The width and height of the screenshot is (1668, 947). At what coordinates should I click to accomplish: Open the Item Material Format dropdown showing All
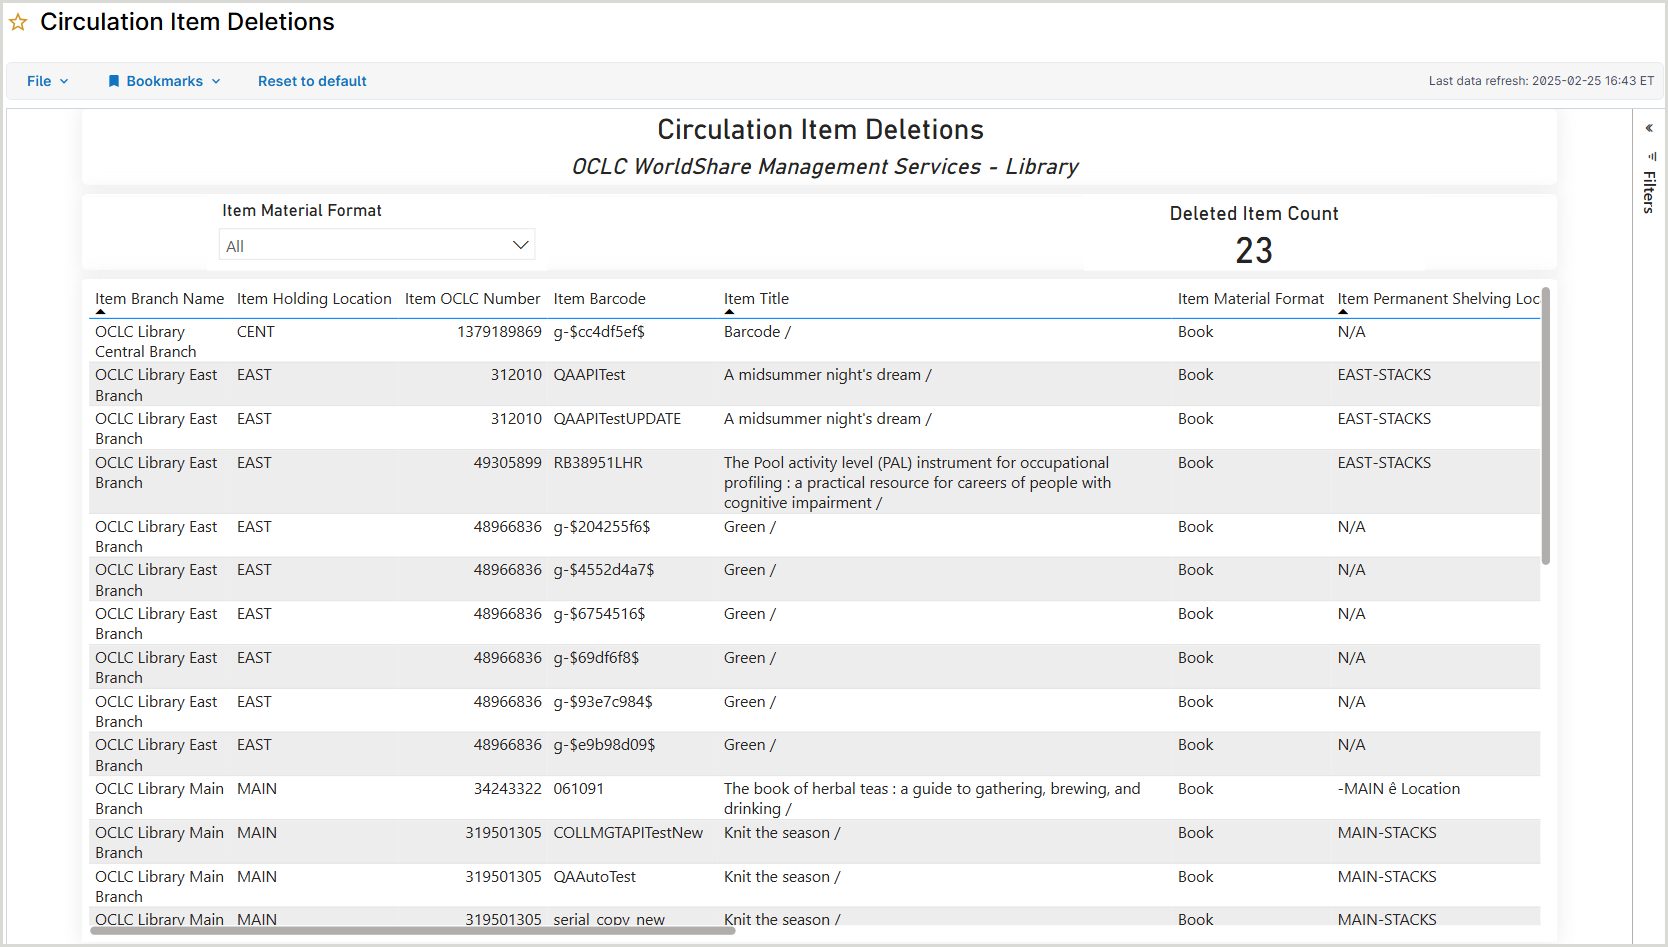pyautogui.click(x=377, y=244)
